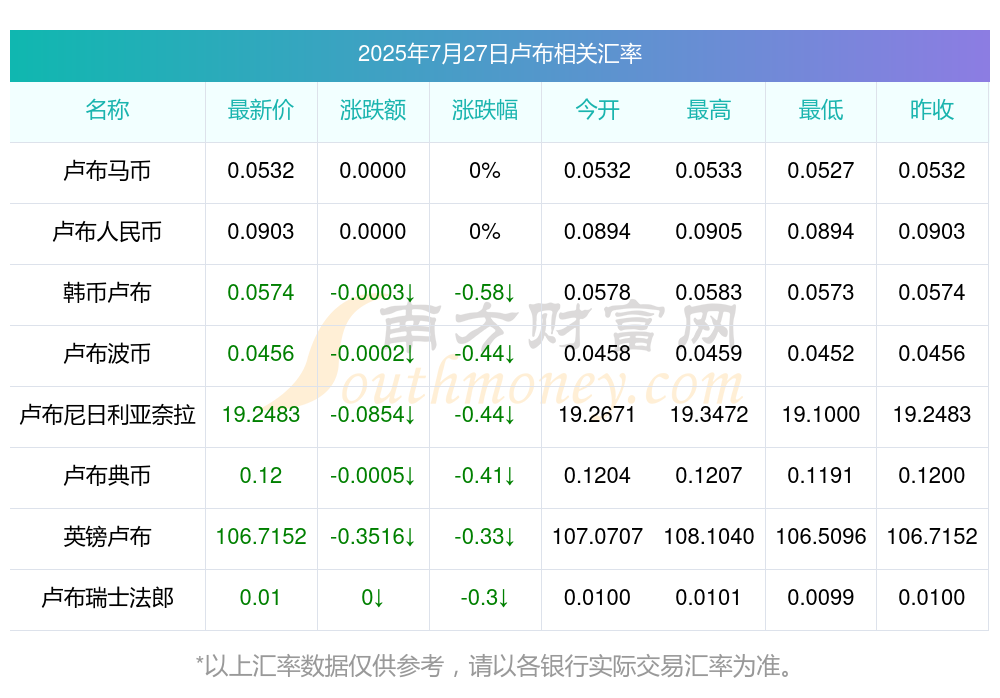1000x698 pixels.
Task: Click previous close 0.1200
Action: coord(932,475)
